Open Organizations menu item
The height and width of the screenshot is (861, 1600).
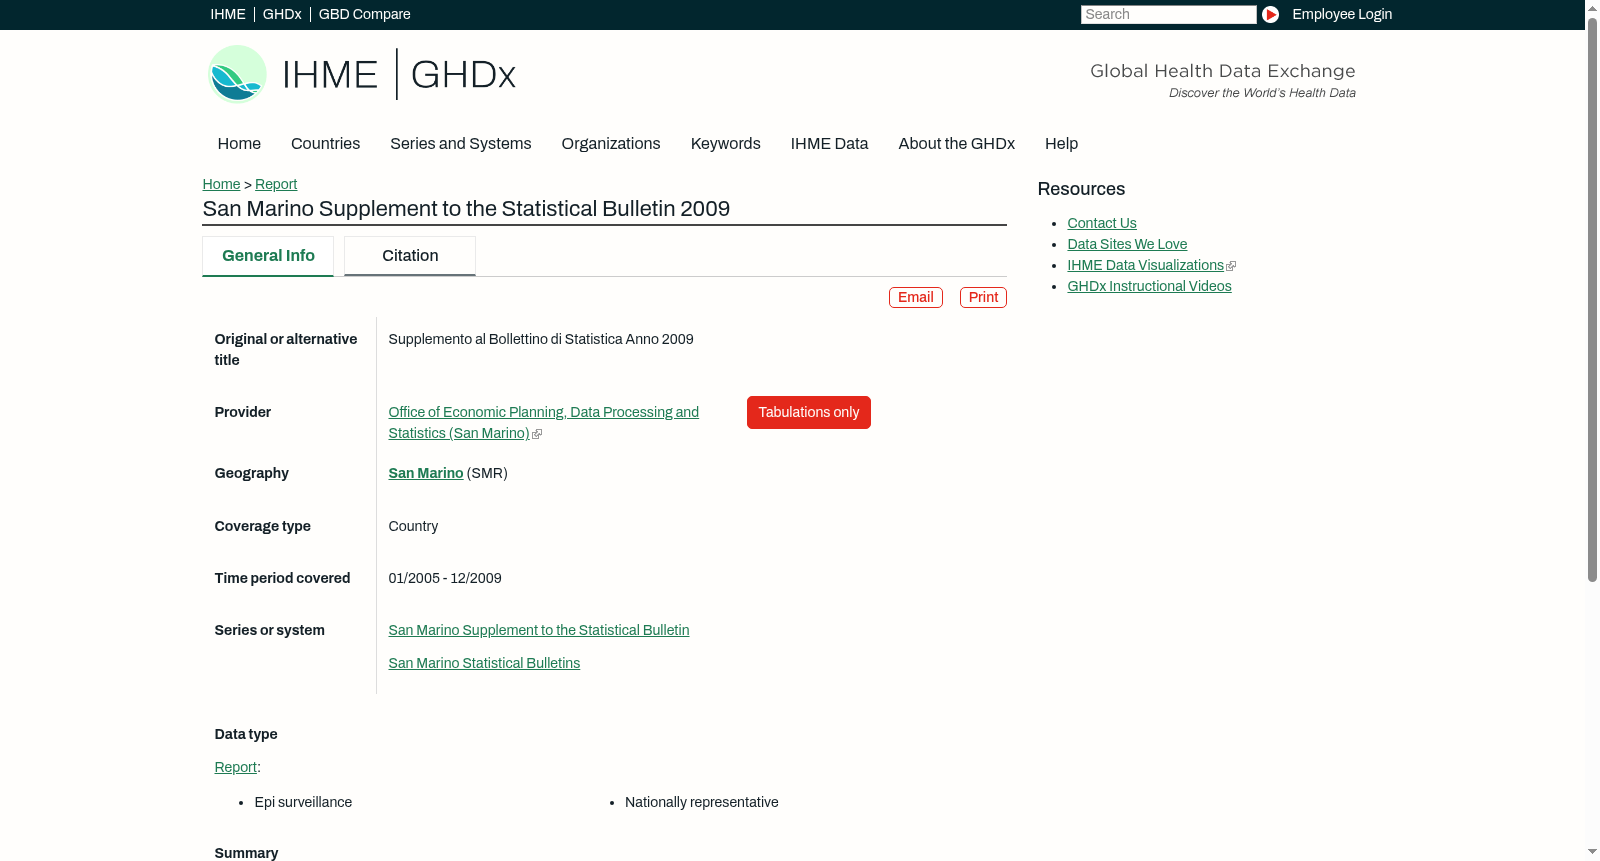611,144
